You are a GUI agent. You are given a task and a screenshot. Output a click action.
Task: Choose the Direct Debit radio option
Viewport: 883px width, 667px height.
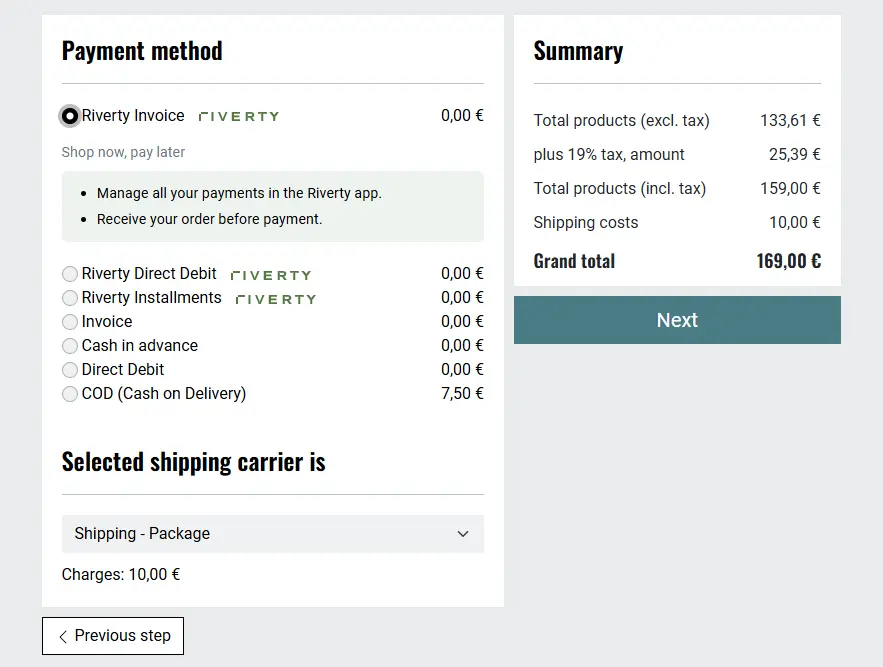click(70, 370)
